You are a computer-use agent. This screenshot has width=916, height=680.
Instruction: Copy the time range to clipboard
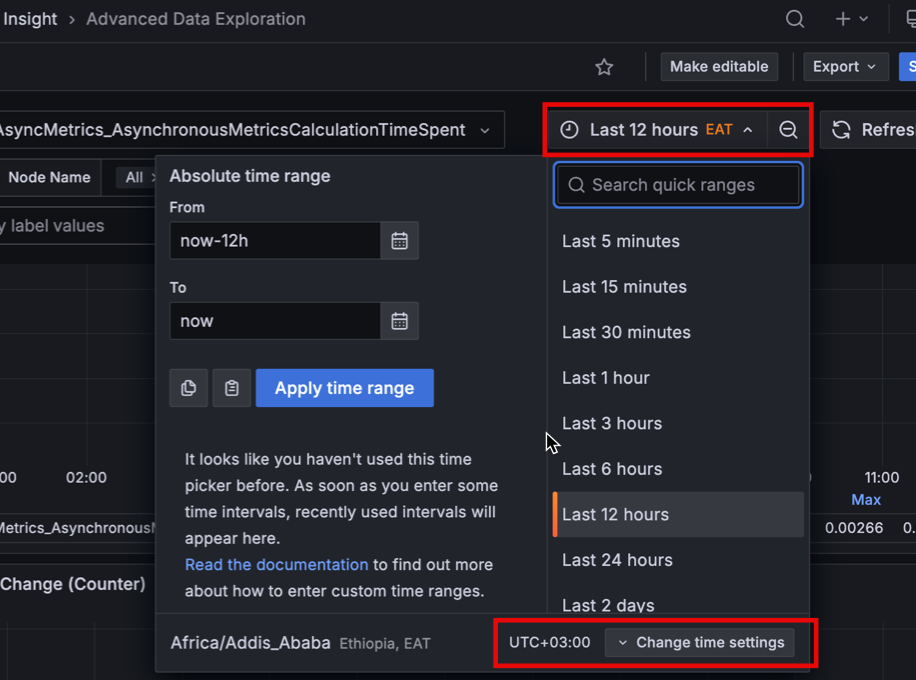tap(189, 388)
